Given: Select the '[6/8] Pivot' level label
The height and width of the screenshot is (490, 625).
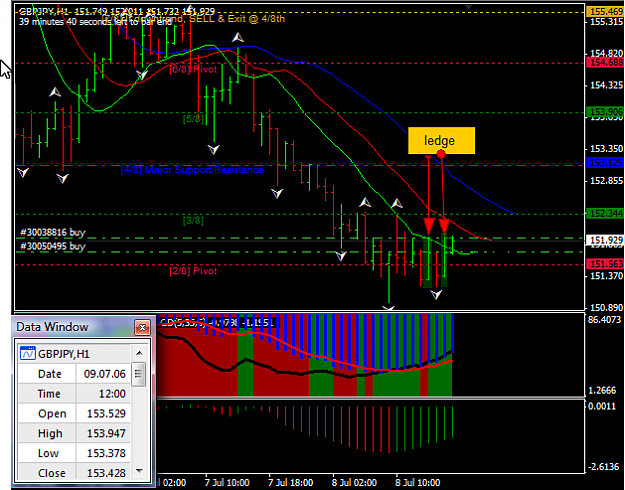Looking at the screenshot, I should coord(193,69).
